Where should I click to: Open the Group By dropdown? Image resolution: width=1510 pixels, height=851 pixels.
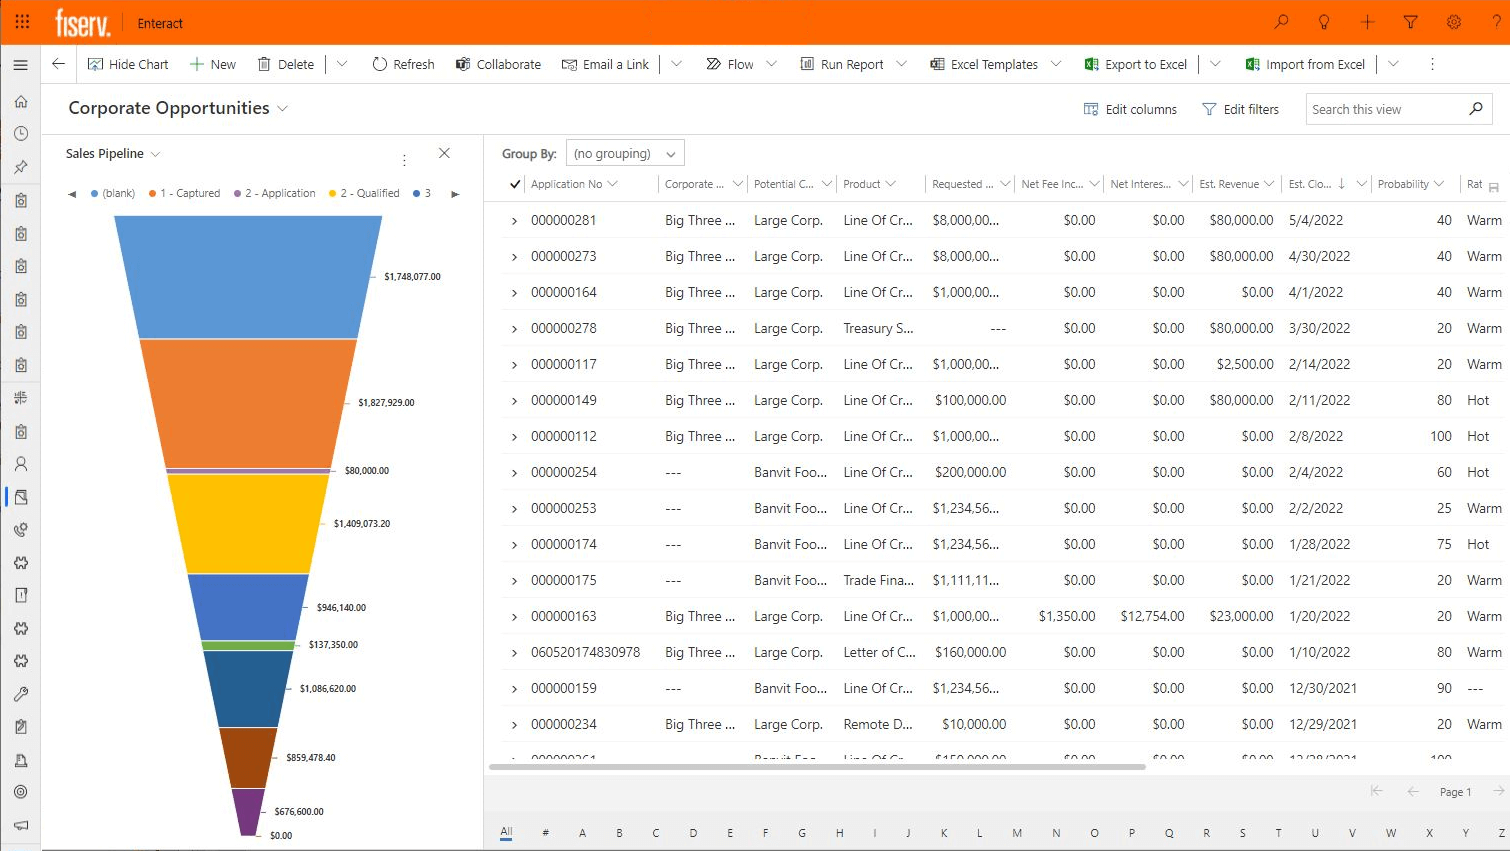click(x=624, y=152)
